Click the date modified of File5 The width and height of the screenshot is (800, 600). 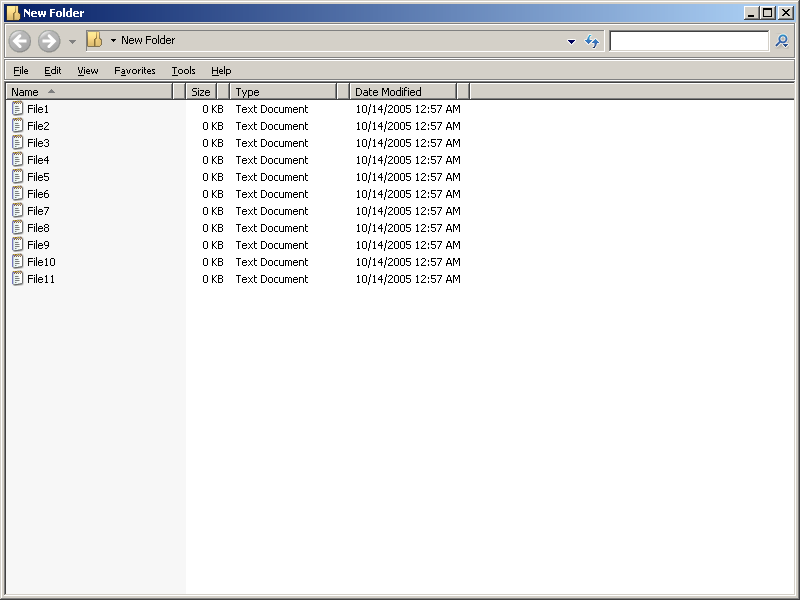(x=408, y=177)
